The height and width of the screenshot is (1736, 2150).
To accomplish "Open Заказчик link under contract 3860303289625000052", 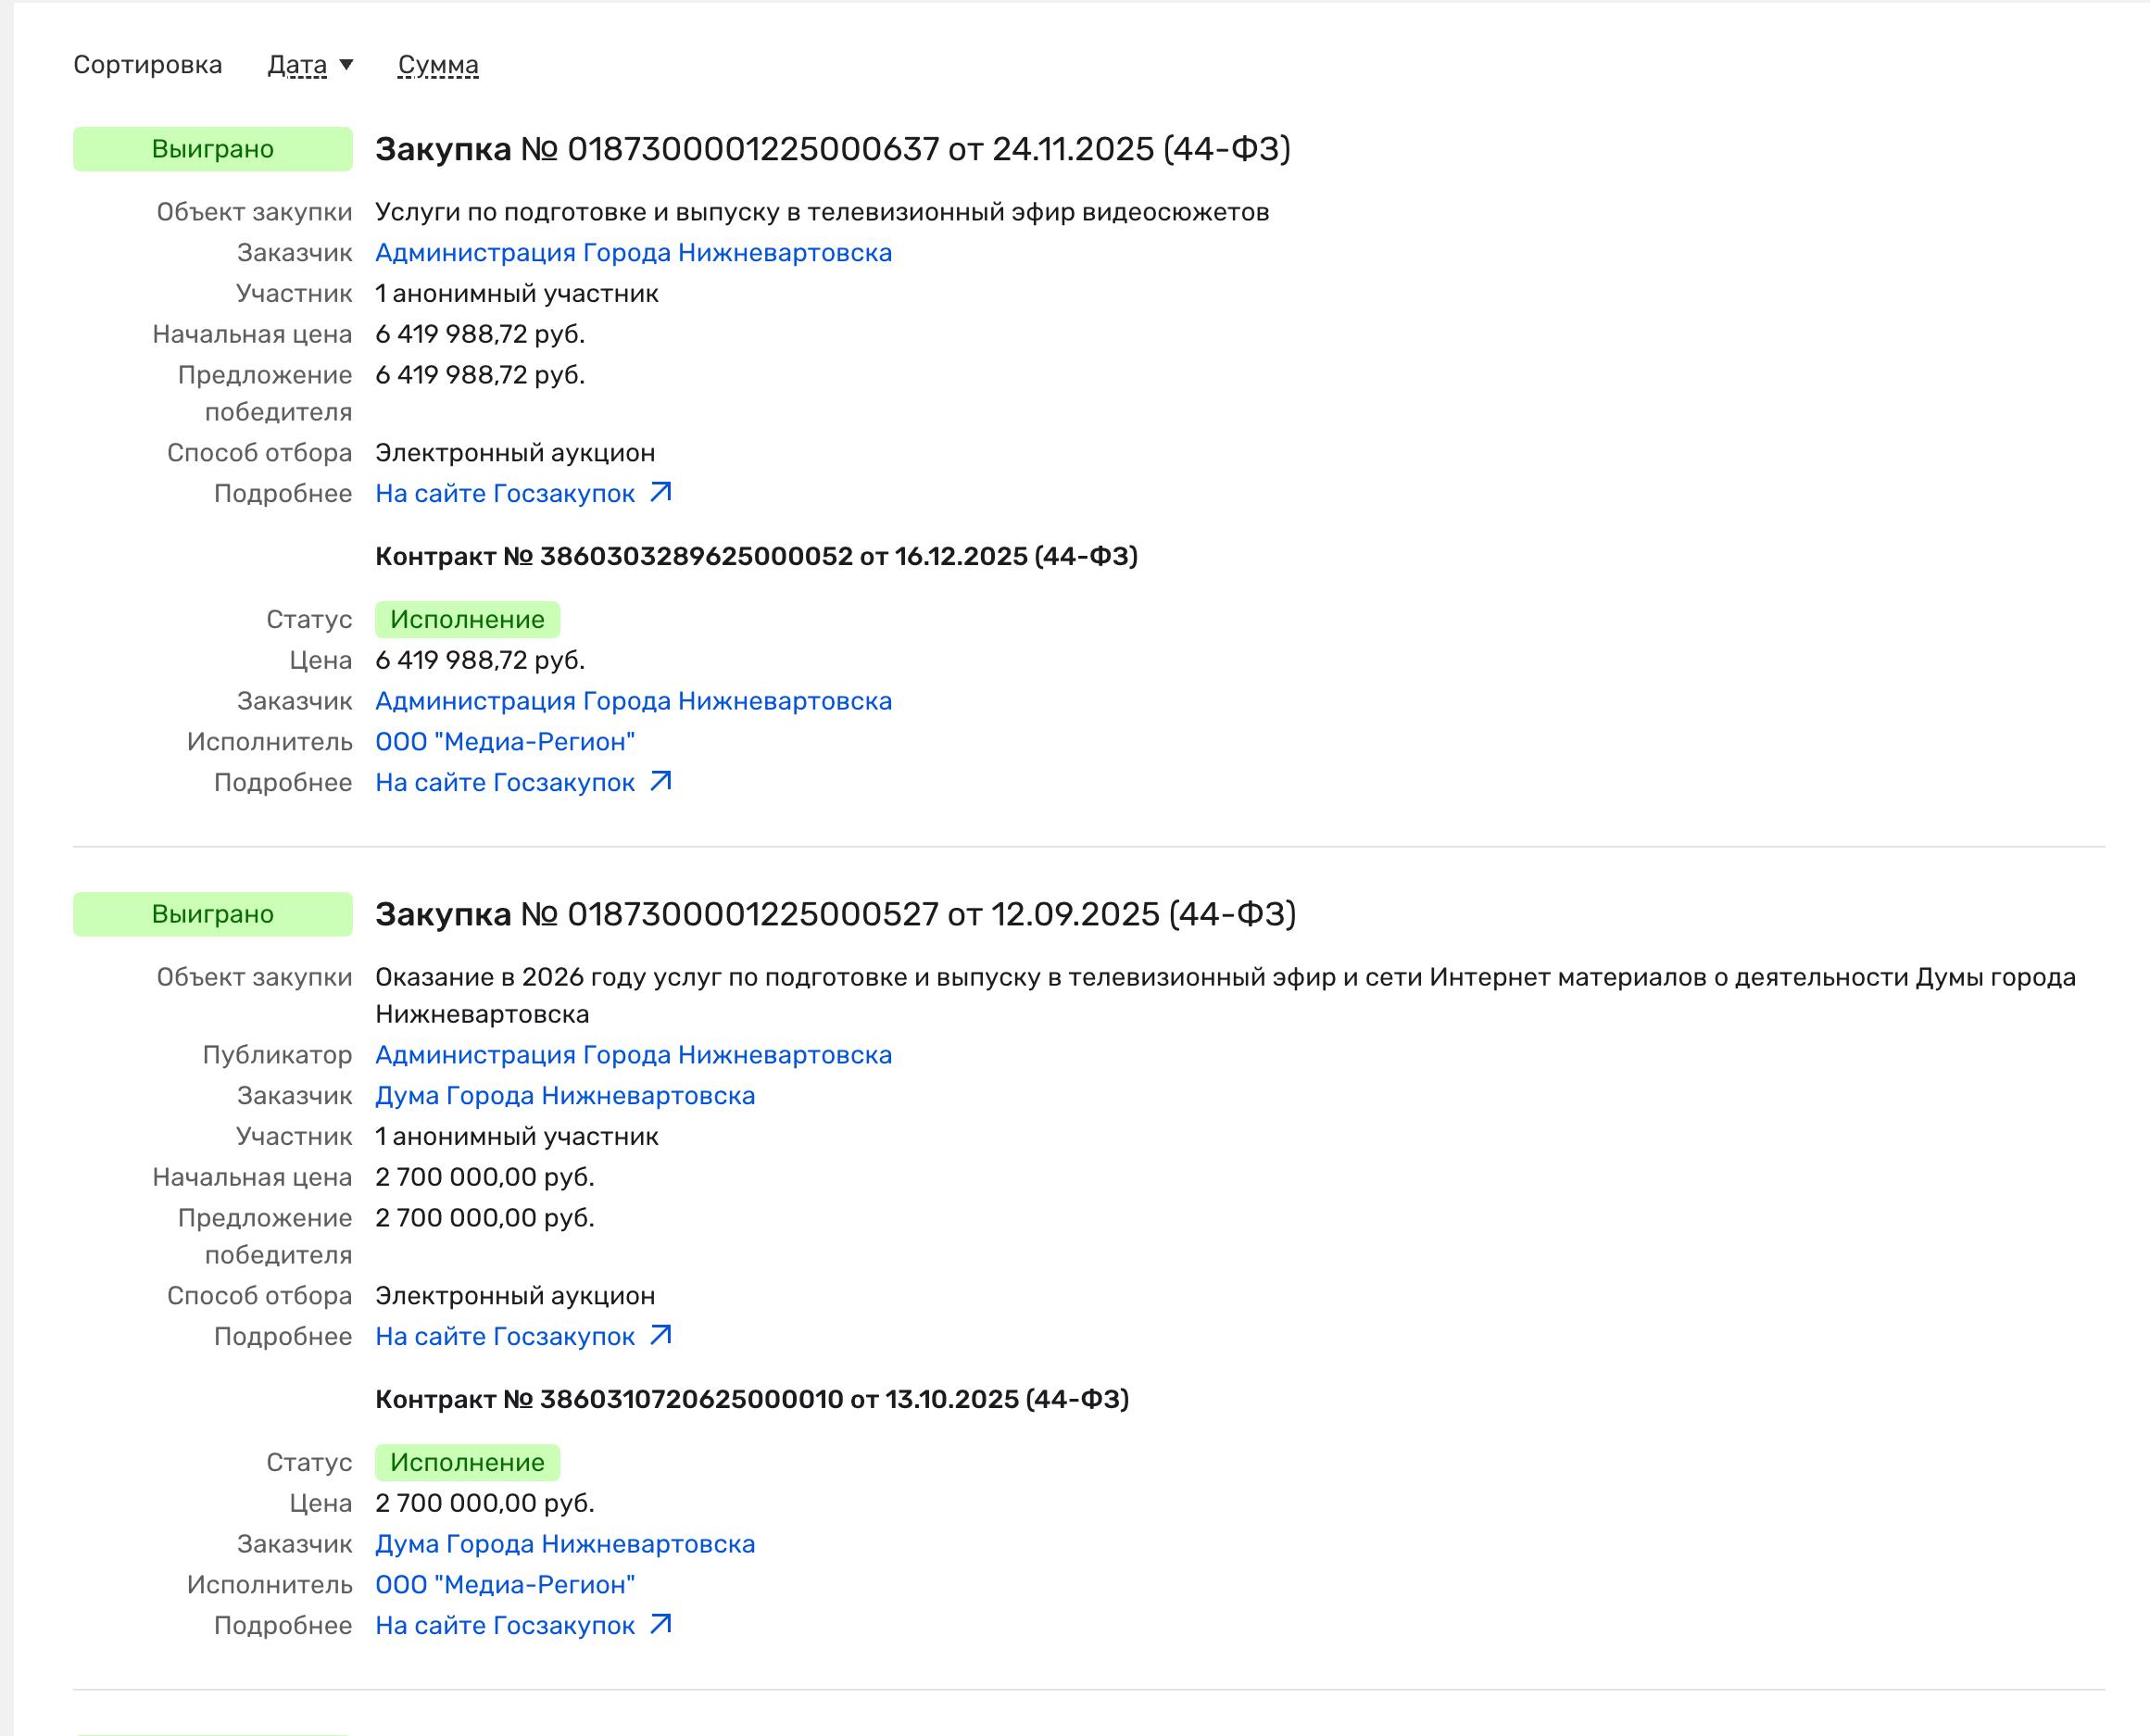I will (633, 701).
